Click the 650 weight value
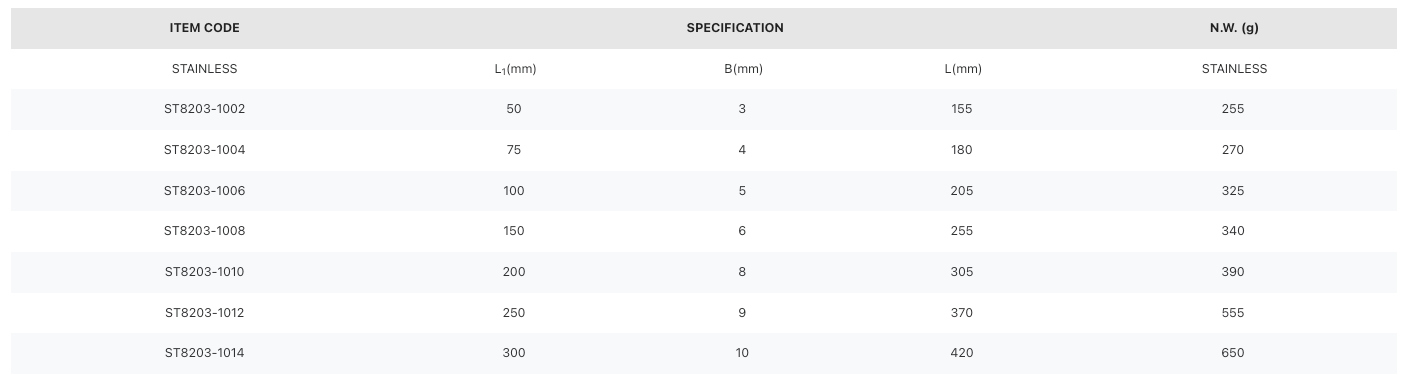This screenshot has width=1406, height=383. pos(1233,353)
